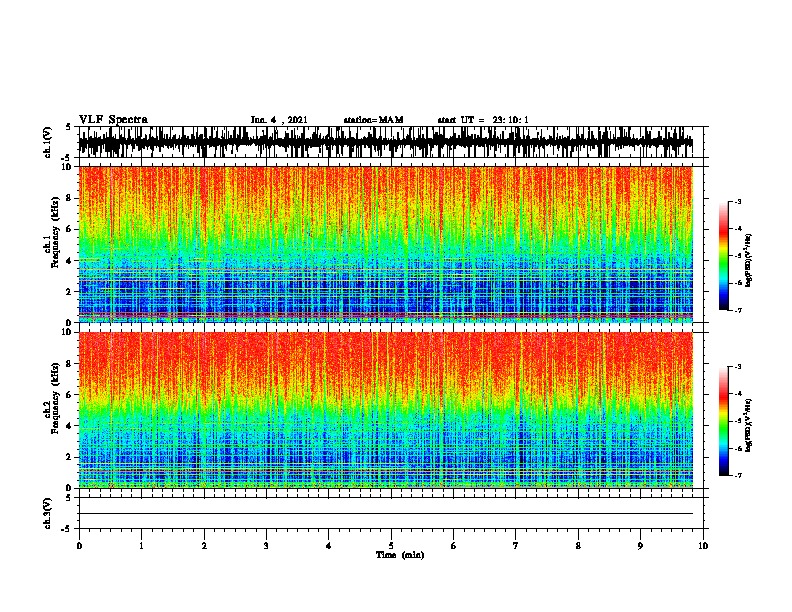Viewport: 792px width, 612px height.
Task: Click the '1' tick on time axis
Action: click(141, 546)
